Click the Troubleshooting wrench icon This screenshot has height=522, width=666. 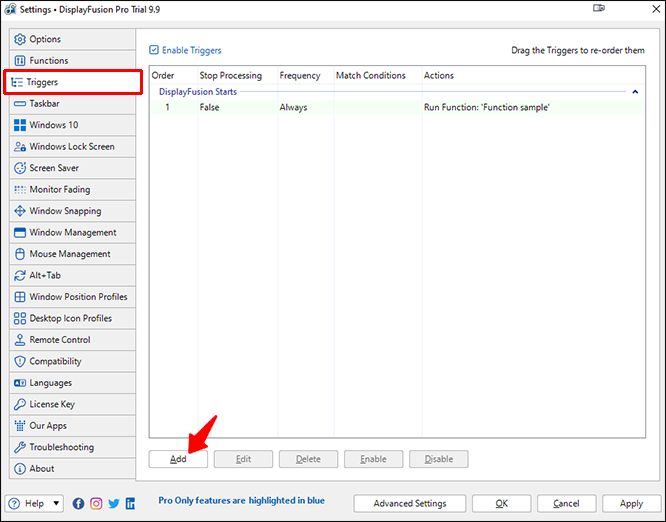coord(20,447)
